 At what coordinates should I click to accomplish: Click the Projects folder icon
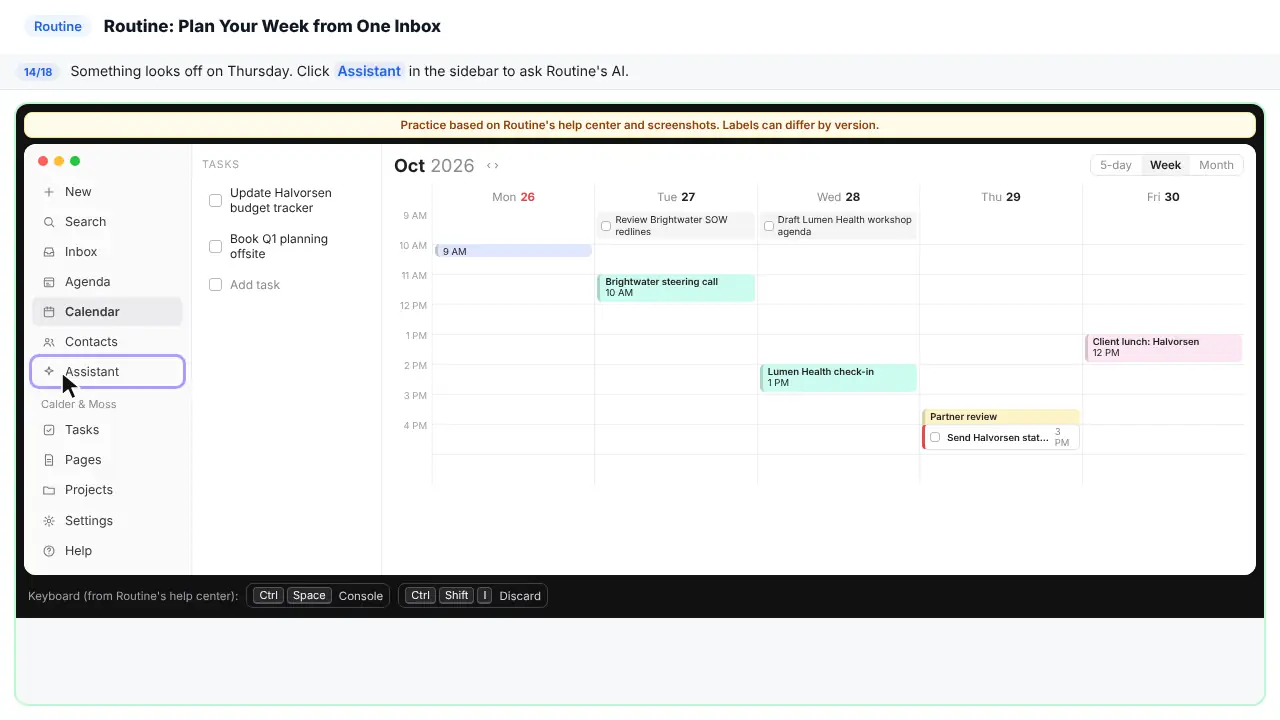[49, 490]
